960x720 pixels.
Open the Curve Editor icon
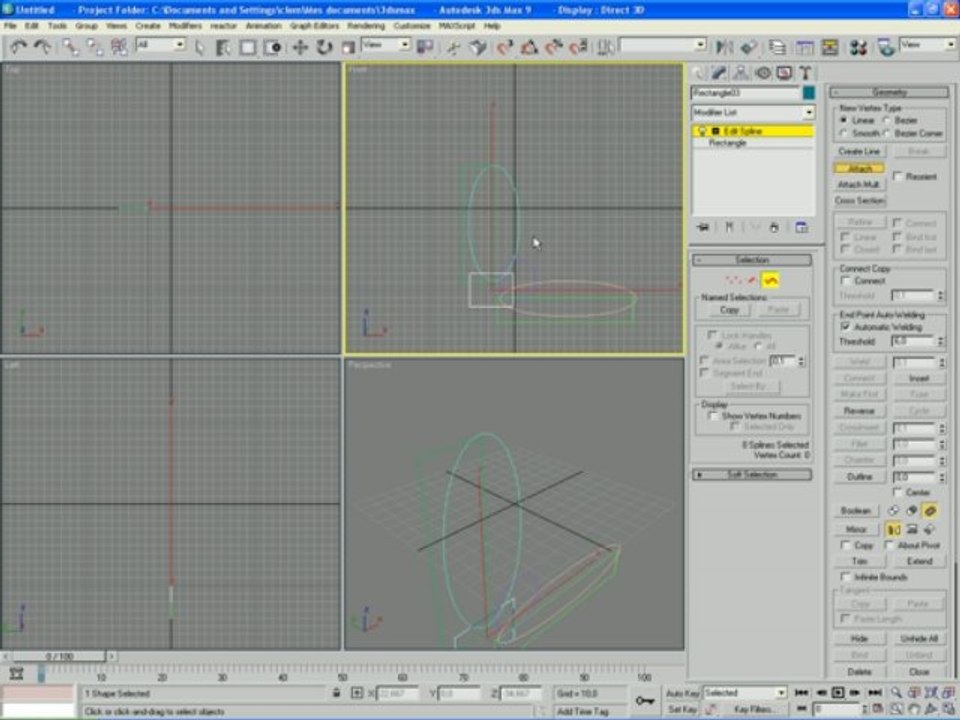point(804,47)
